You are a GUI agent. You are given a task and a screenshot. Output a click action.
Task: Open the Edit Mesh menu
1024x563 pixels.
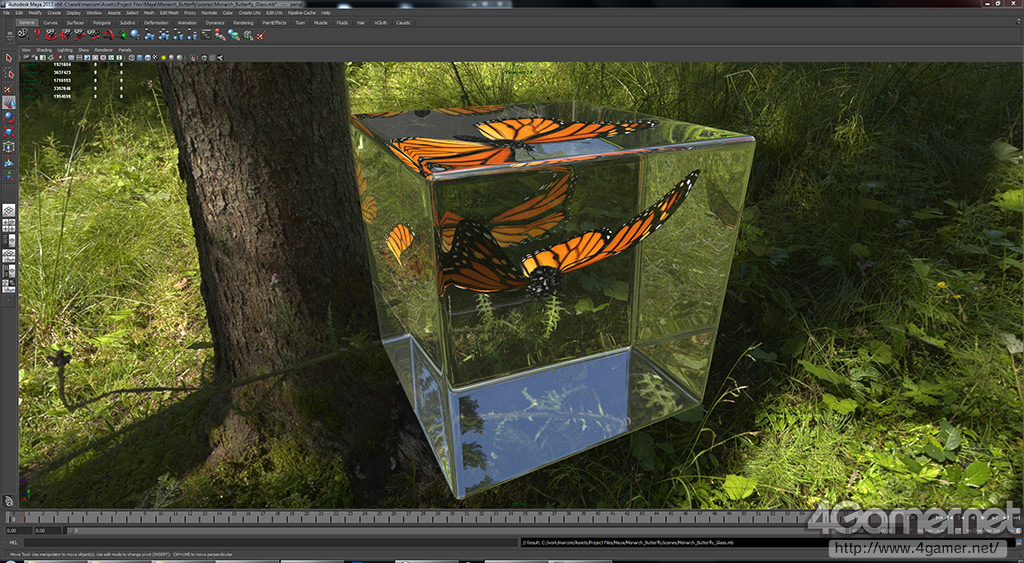[169, 12]
